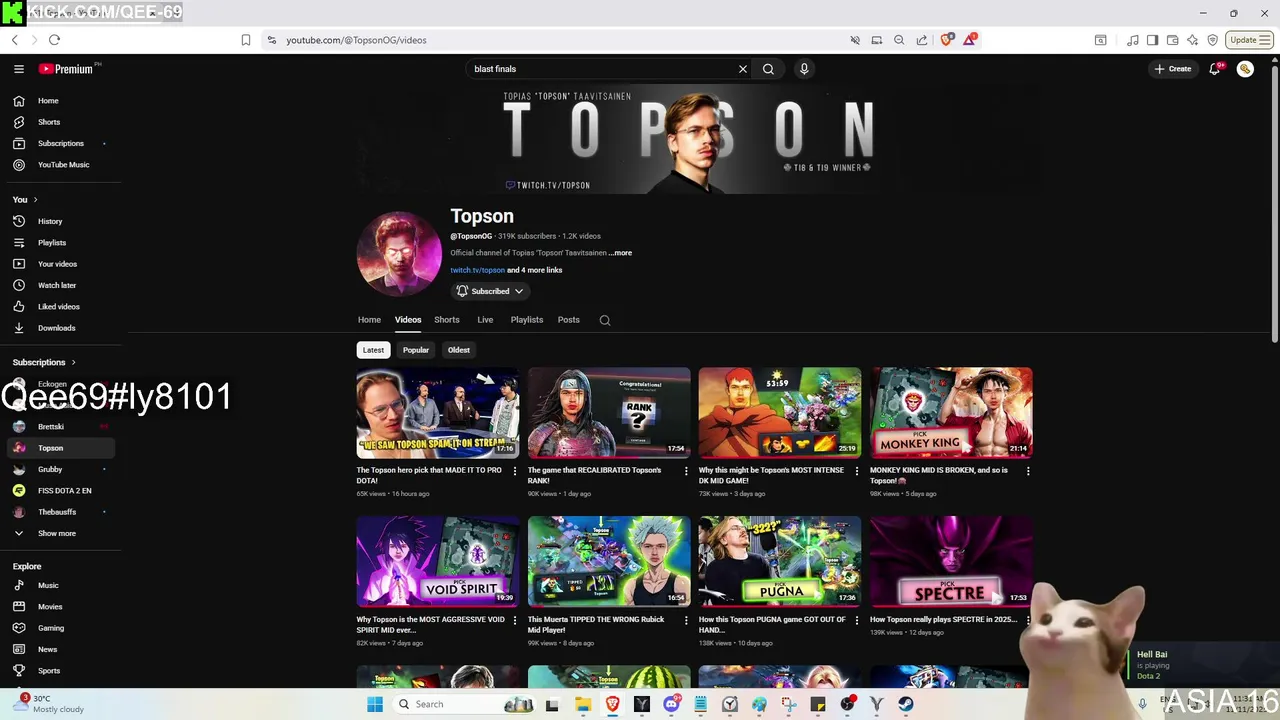Reload the page in browser
The height and width of the screenshot is (720, 1280).
54,40
